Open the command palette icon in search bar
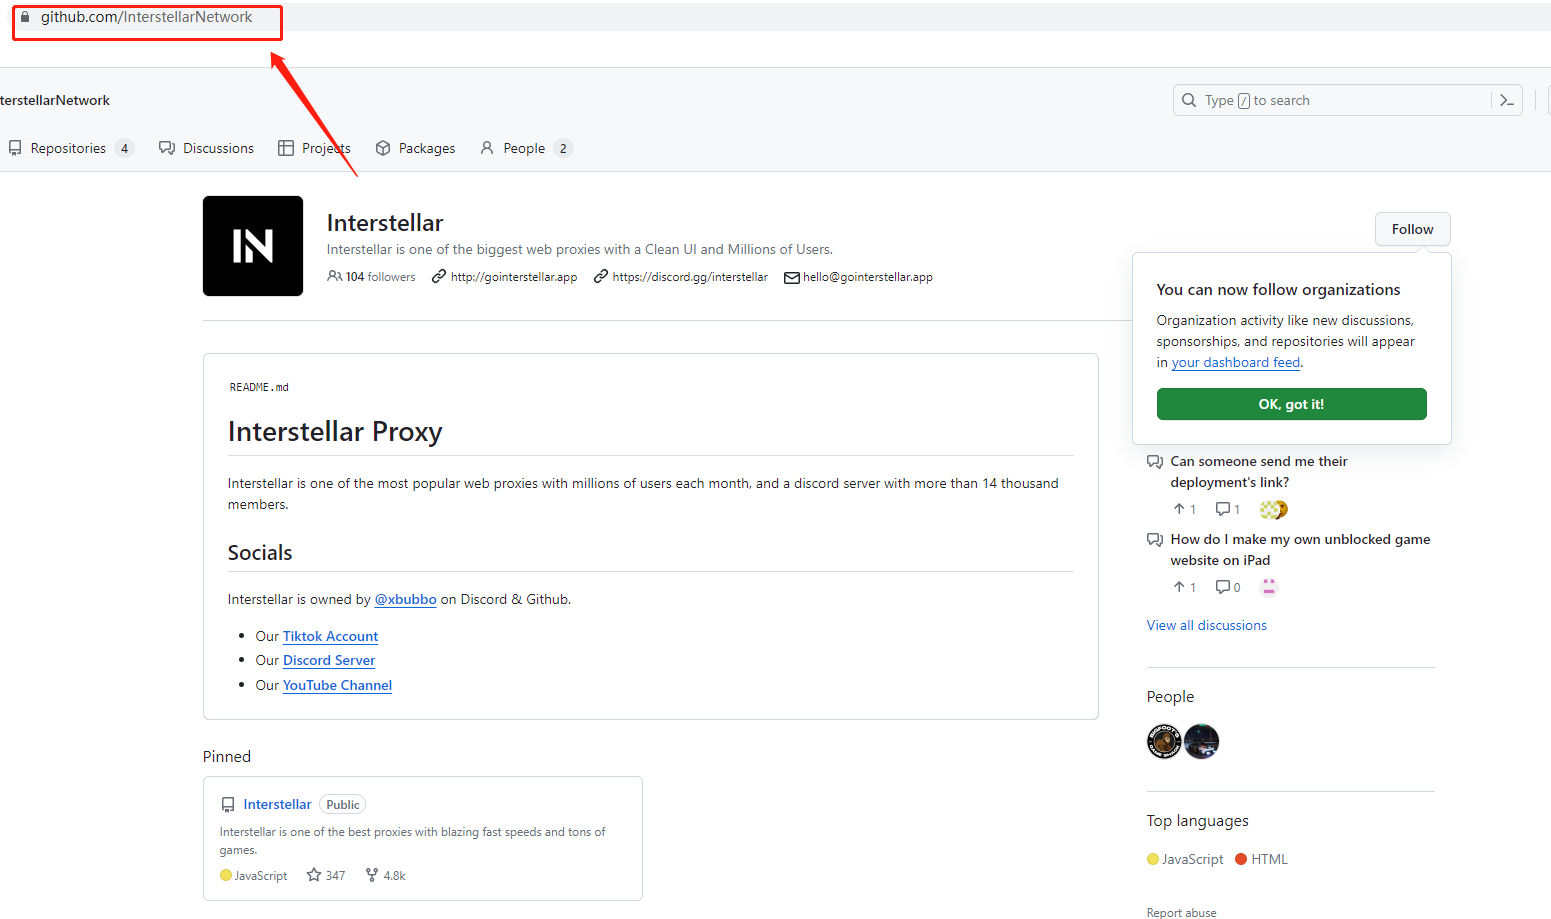Screen dimensions: 1551x919 point(1506,100)
